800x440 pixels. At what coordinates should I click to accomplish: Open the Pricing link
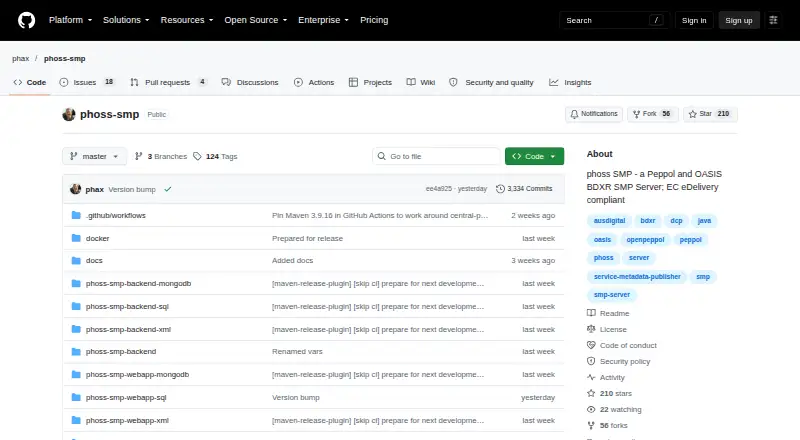[374, 20]
